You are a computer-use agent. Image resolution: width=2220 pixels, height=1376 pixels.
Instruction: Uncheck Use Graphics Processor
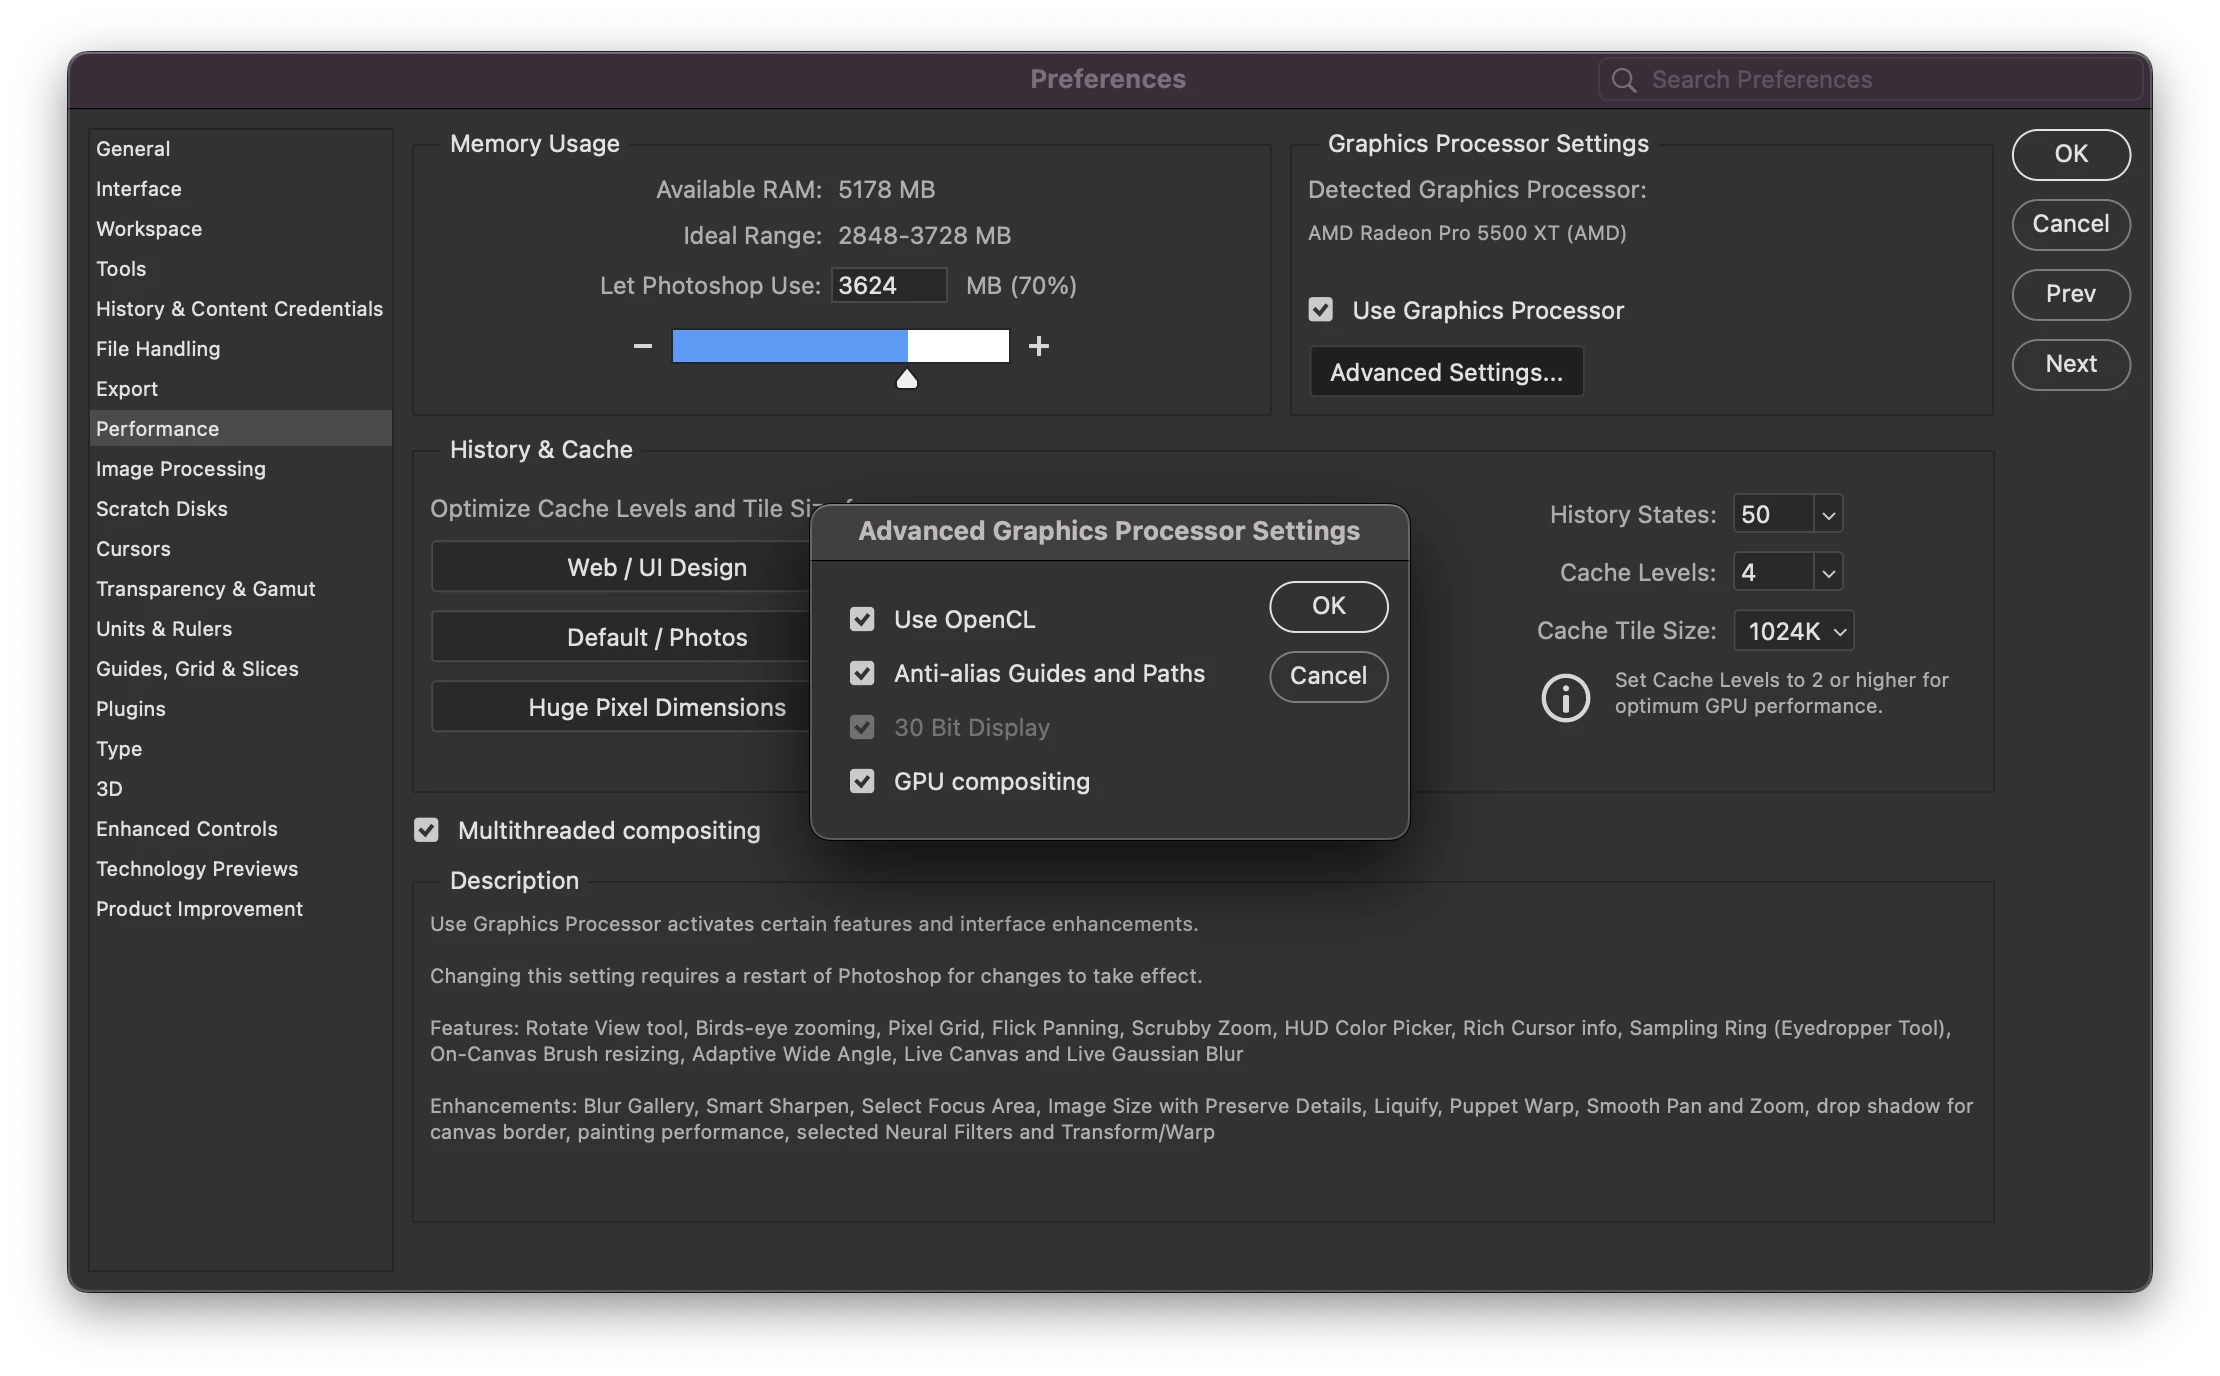pos(1321,310)
